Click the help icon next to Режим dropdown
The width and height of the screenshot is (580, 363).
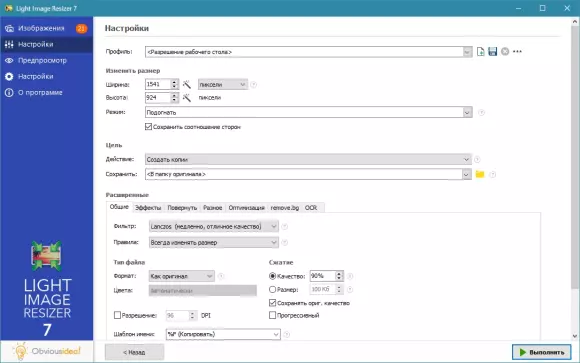481,112
